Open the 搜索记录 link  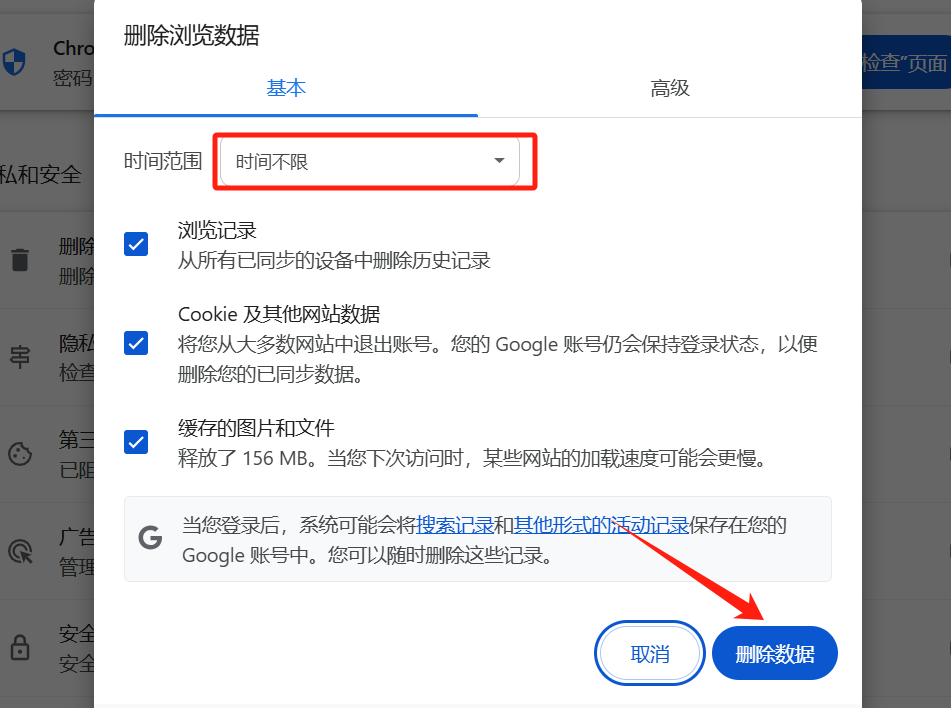coord(455,525)
